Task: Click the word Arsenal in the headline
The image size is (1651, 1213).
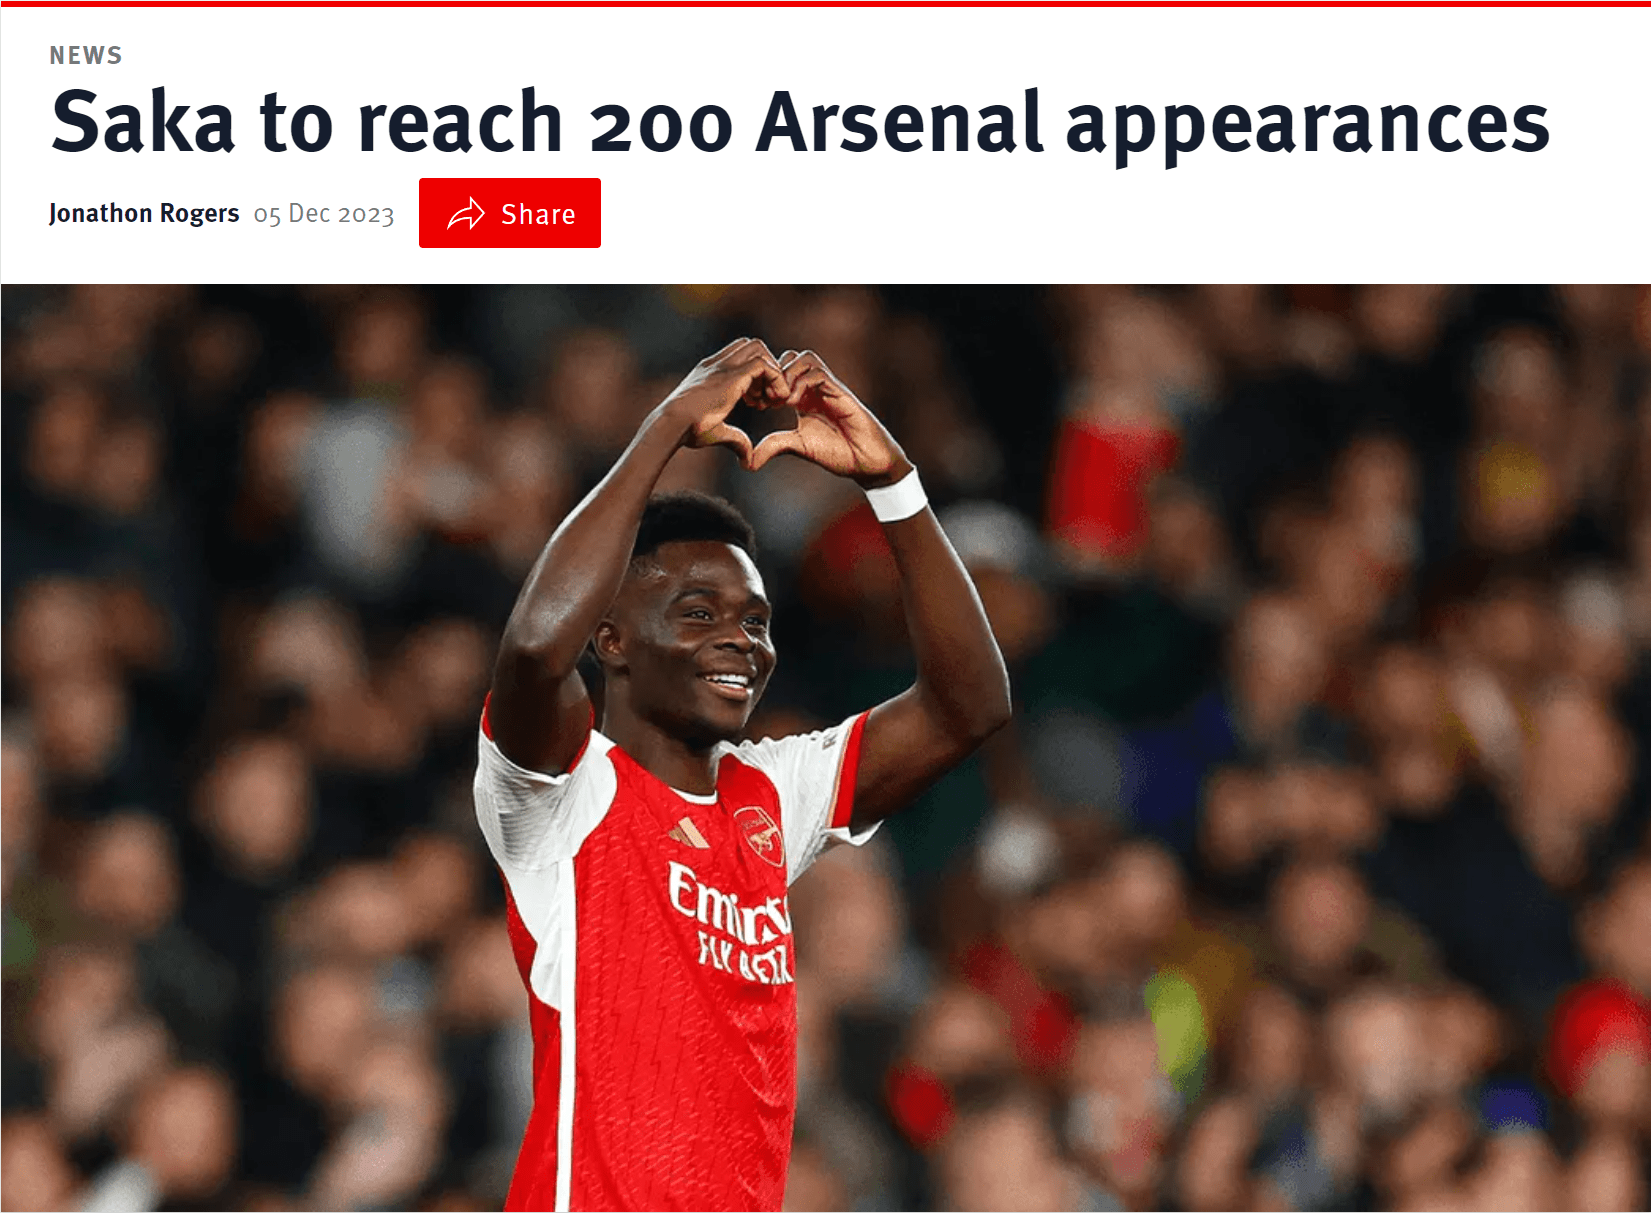Action: coord(900,122)
